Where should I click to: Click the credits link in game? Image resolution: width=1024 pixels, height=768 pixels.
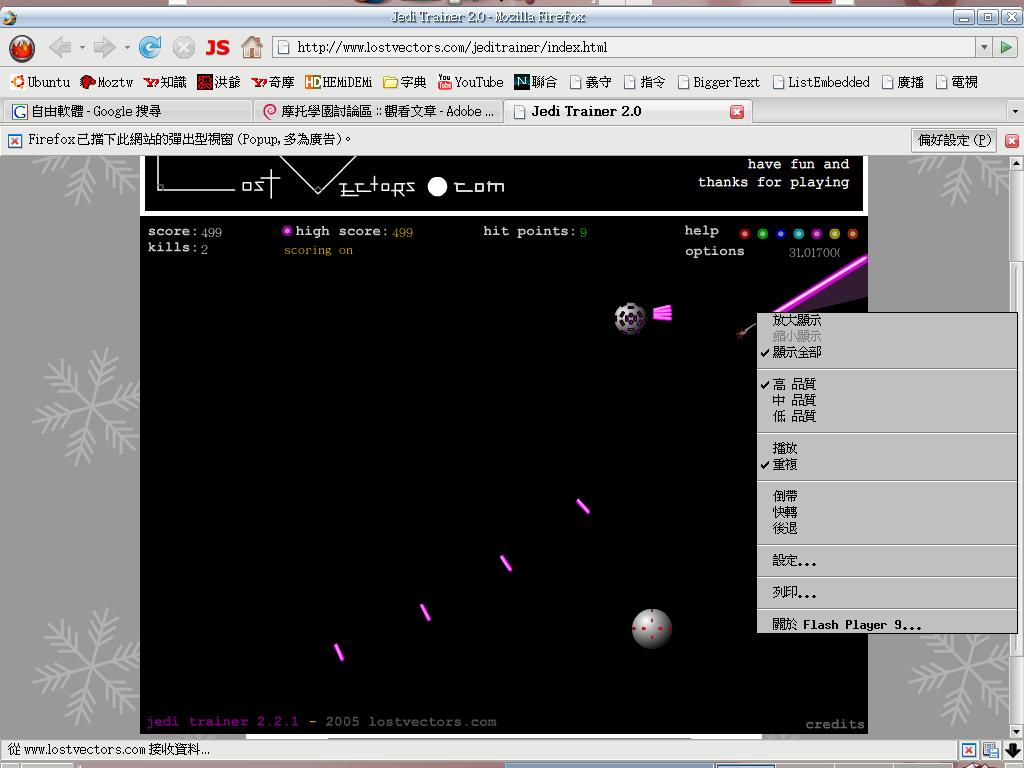(x=835, y=724)
